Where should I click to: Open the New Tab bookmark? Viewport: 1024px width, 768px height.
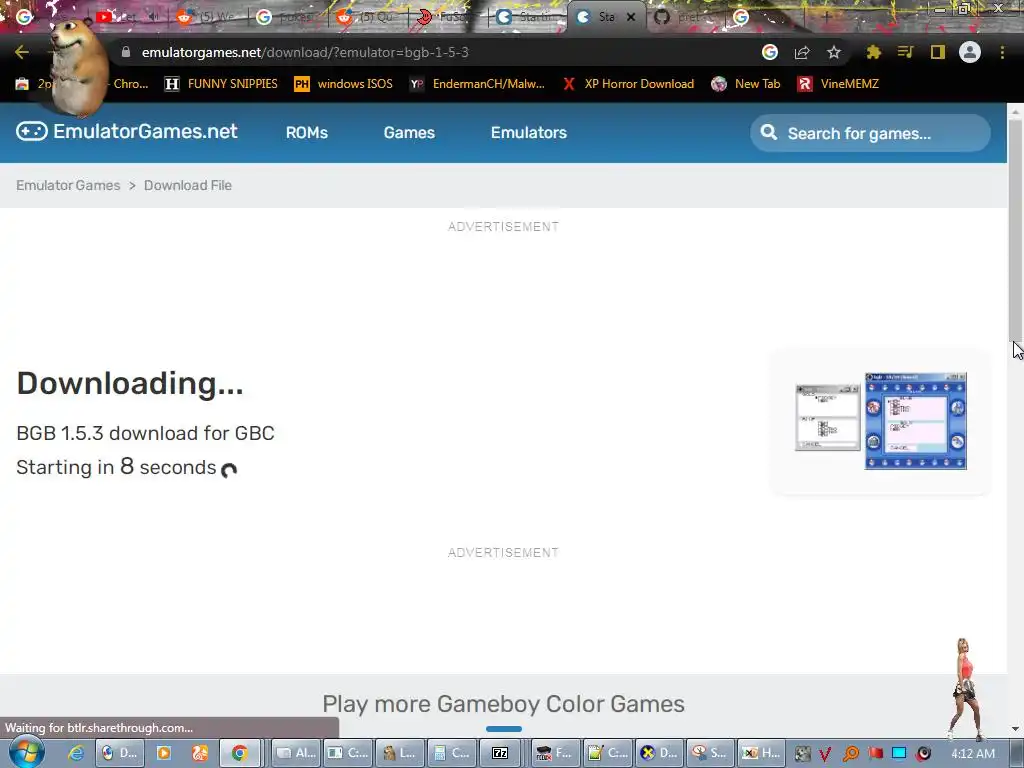[746, 84]
